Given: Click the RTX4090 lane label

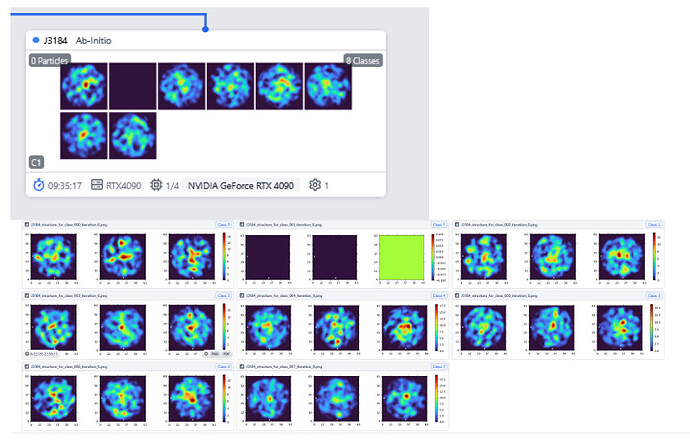Looking at the screenshot, I should tap(124, 185).
